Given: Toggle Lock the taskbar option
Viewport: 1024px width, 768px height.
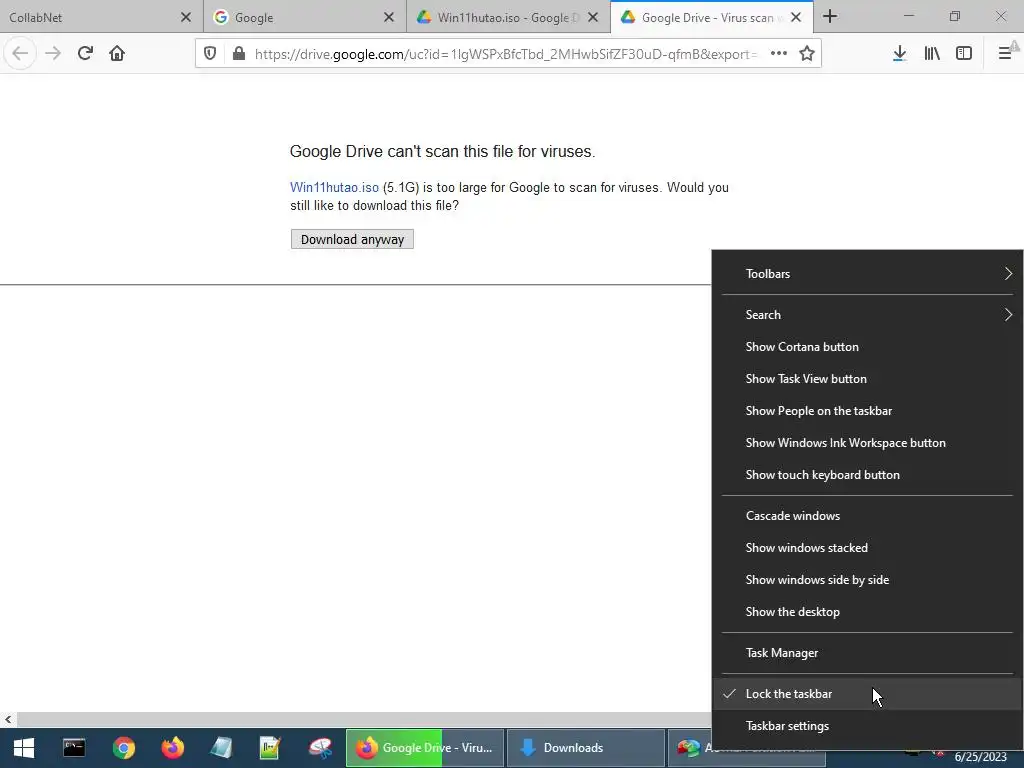Looking at the screenshot, I should tap(867, 694).
